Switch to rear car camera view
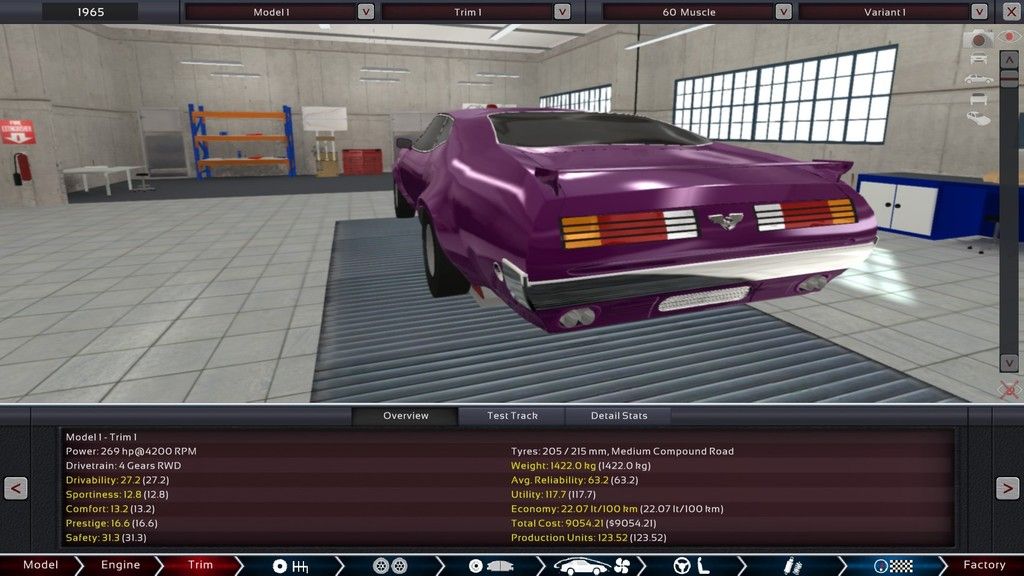The height and width of the screenshot is (576, 1024). [x=978, y=99]
